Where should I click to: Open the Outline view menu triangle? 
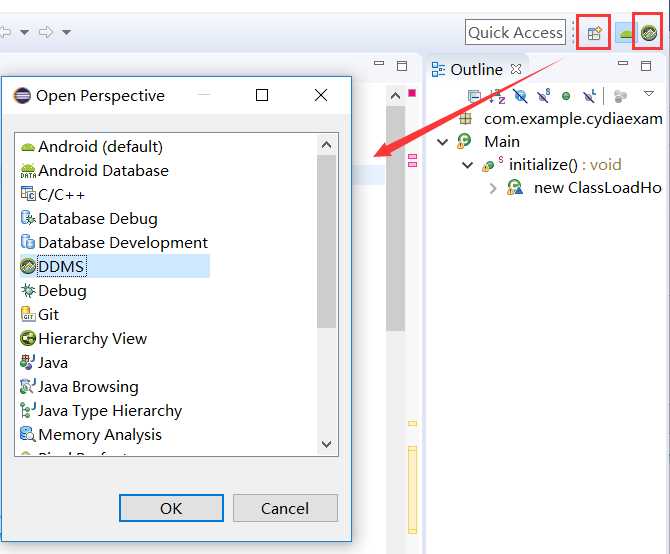click(649, 94)
